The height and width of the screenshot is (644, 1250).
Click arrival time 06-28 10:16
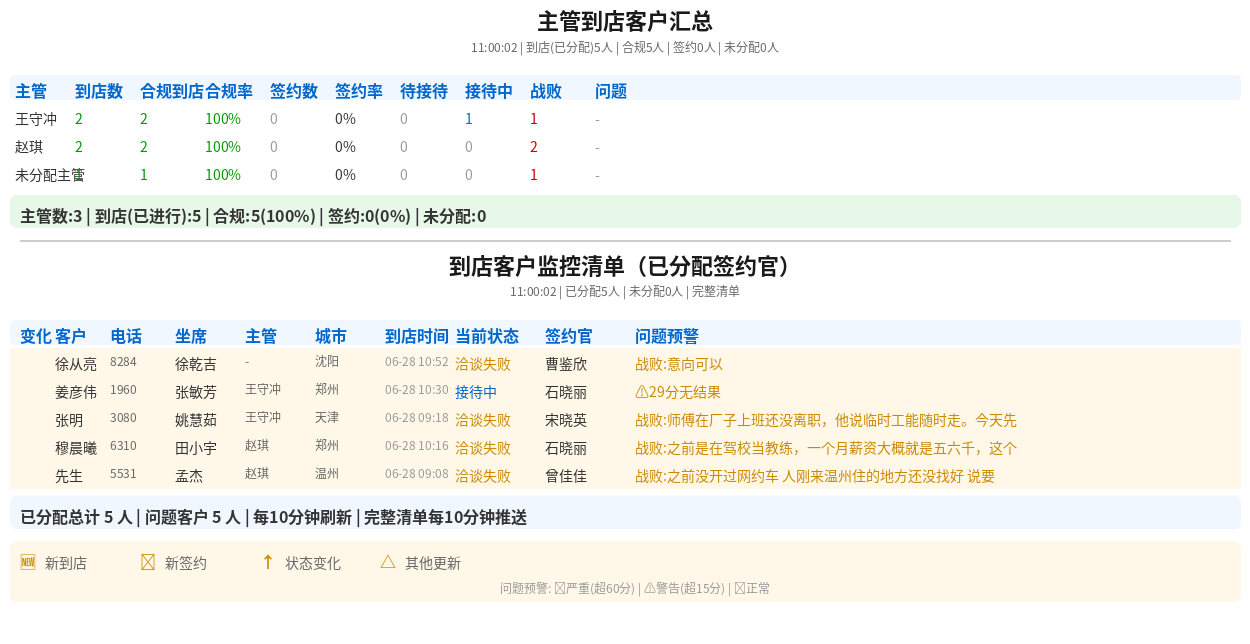click(417, 445)
